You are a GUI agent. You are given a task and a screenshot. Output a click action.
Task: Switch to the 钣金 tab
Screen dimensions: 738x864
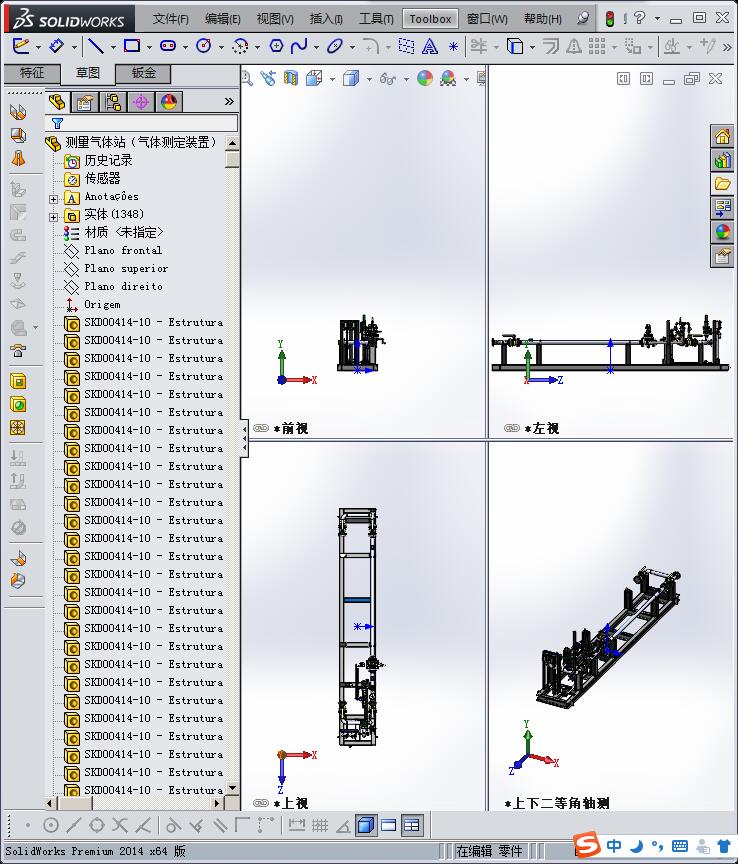(x=143, y=73)
